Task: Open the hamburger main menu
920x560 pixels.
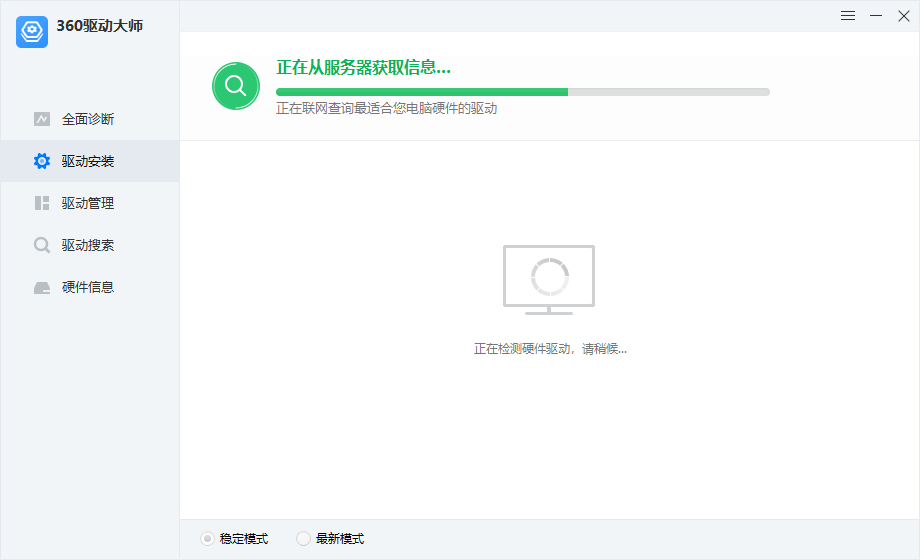Action: (848, 16)
